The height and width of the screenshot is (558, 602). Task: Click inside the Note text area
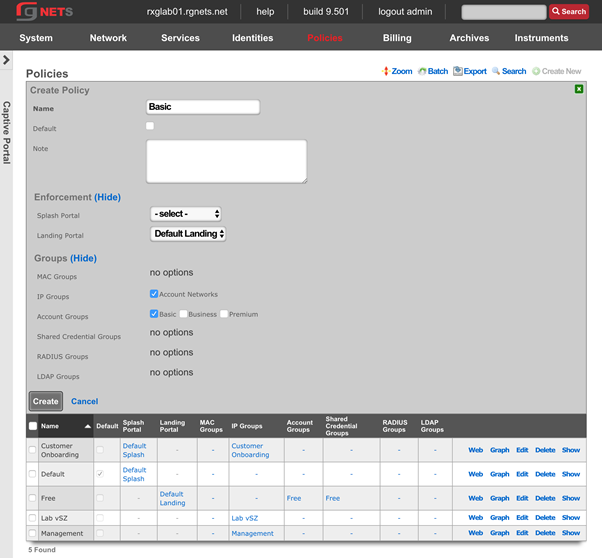[x=226, y=161]
